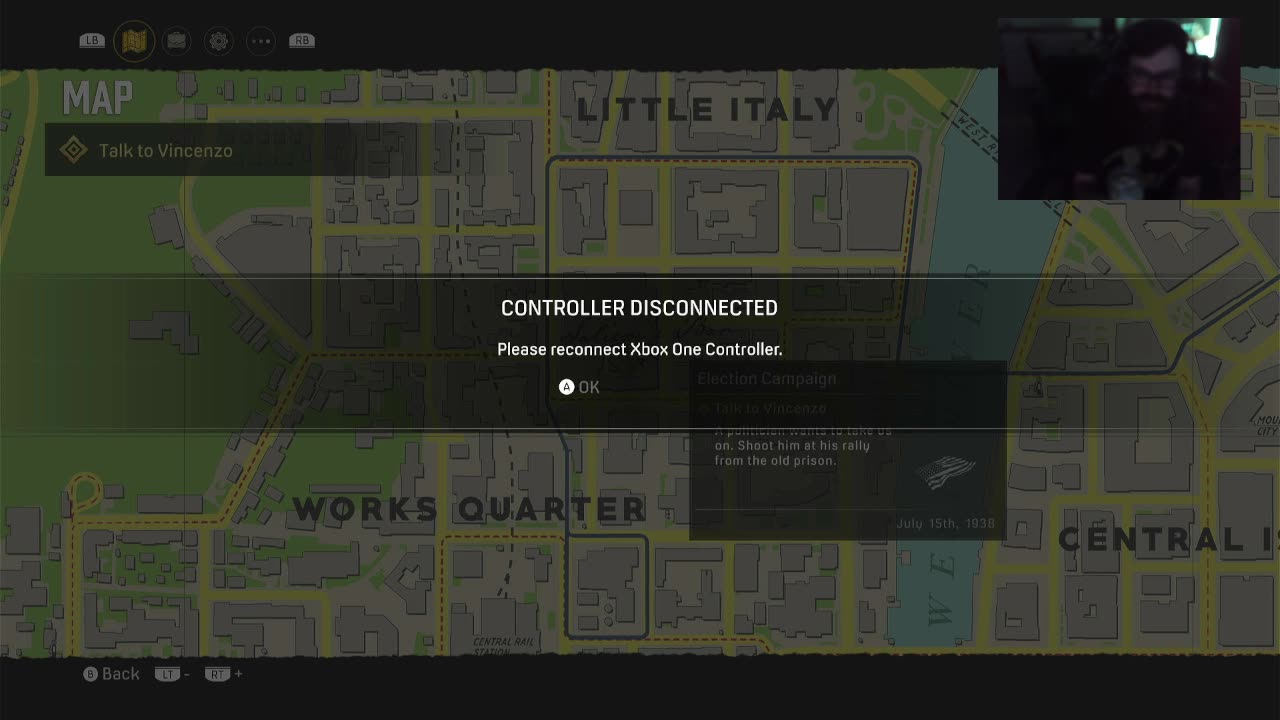The height and width of the screenshot is (720, 1280).
Task: Click Please reconnect Xbox One Controller message
Action: pyautogui.click(x=639, y=349)
